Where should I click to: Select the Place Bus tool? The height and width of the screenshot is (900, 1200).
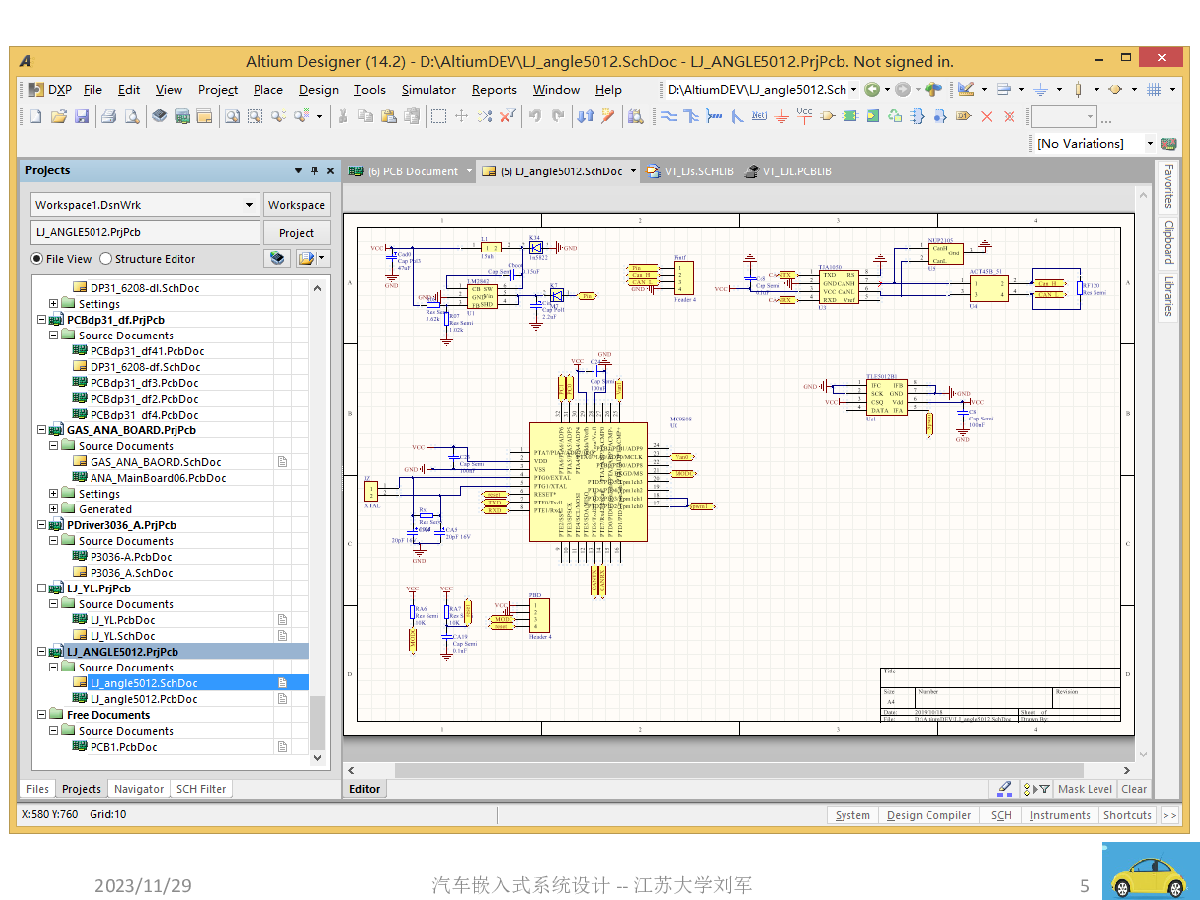[691, 116]
